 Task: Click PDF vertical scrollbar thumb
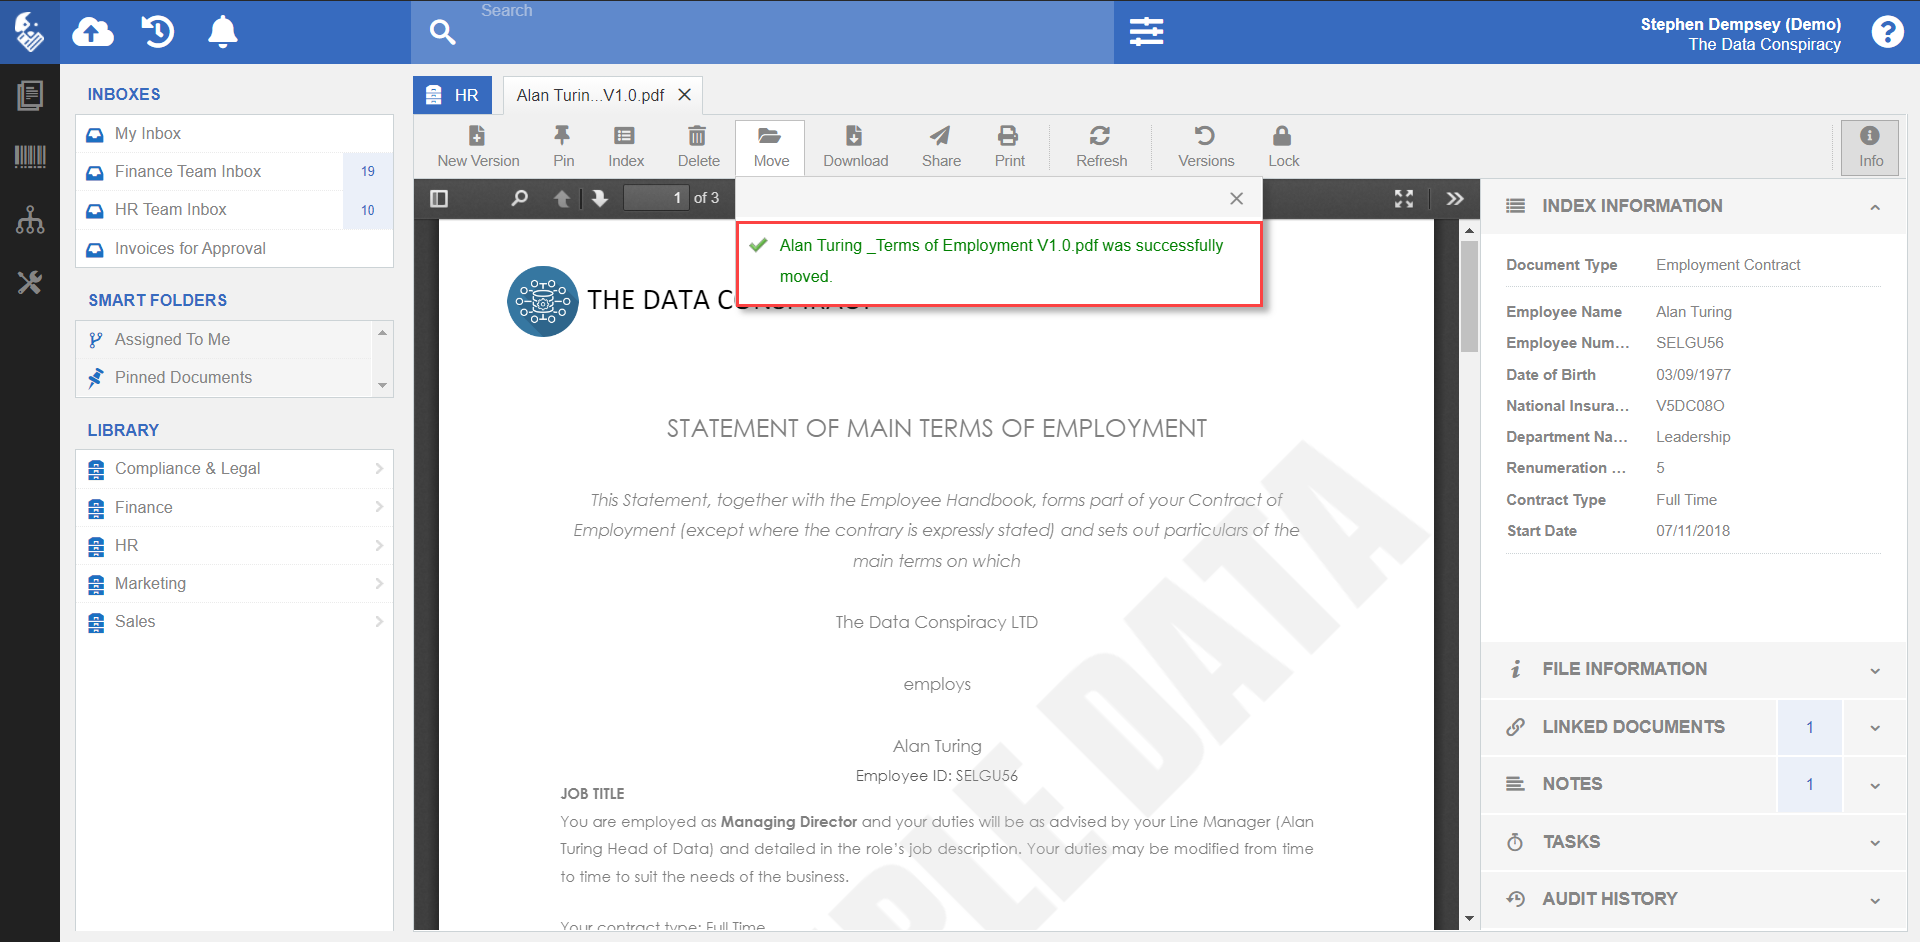click(1469, 296)
